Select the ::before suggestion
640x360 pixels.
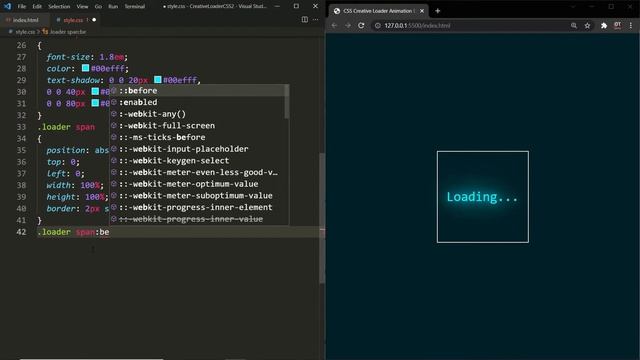coord(197,91)
